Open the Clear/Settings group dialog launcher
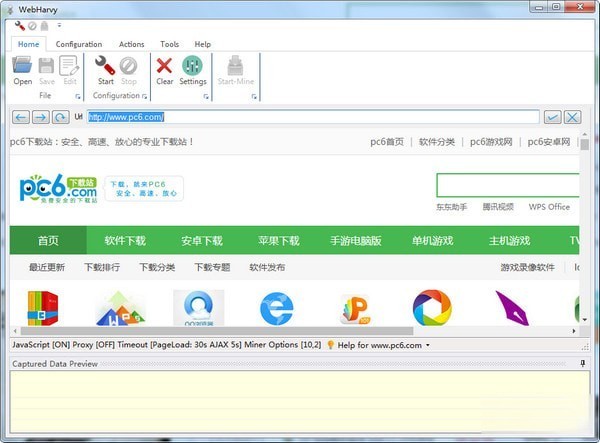This screenshot has width=600, height=443. (206, 97)
